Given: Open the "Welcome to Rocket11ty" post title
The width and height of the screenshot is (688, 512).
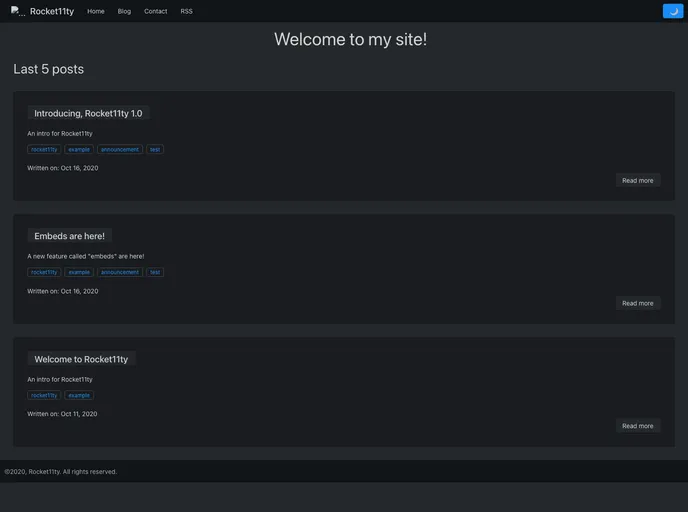Looking at the screenshot, I should point(81,359).
